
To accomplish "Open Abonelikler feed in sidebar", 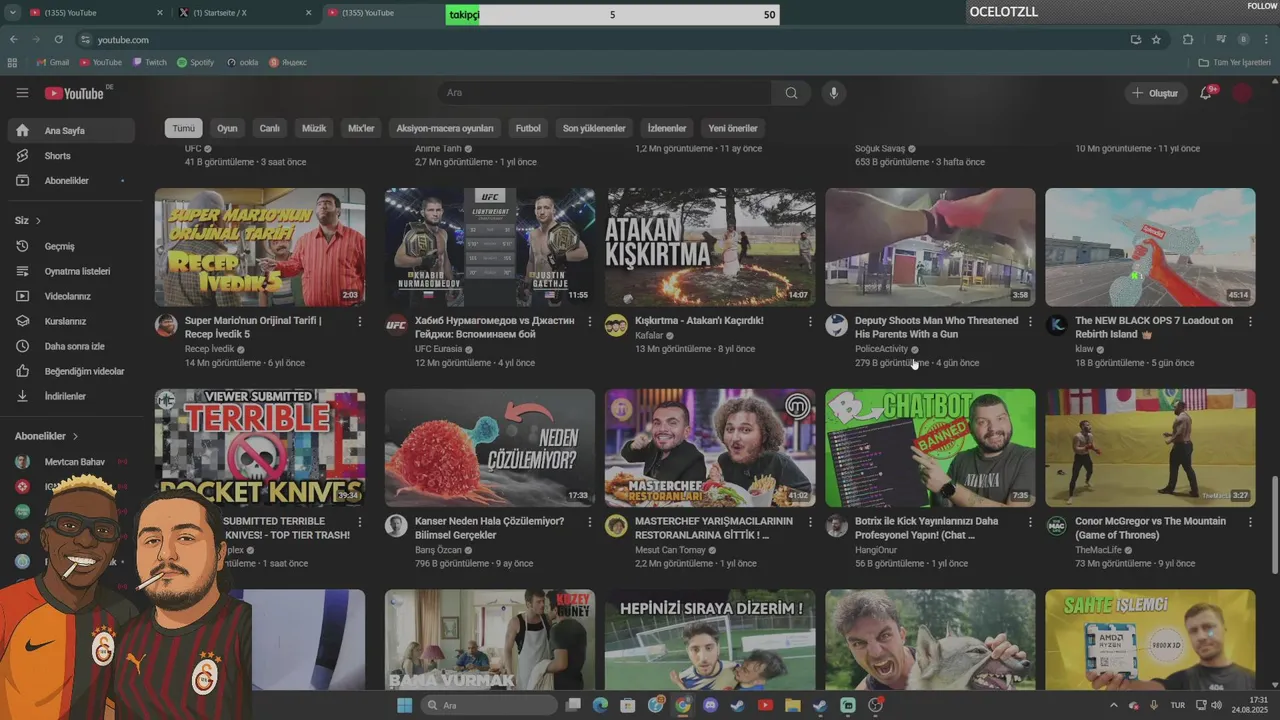I will (71, 181).
